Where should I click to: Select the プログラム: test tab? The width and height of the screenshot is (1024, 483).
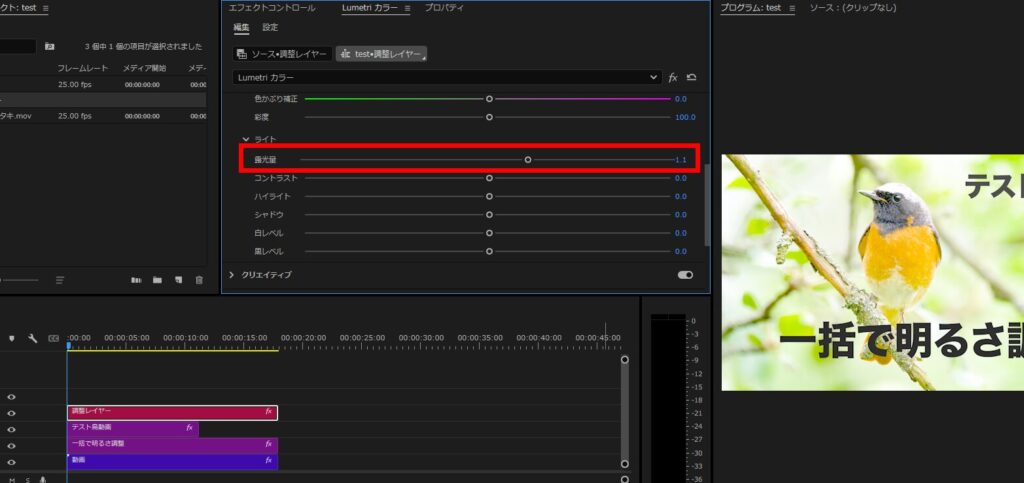[x=750, y=8]
